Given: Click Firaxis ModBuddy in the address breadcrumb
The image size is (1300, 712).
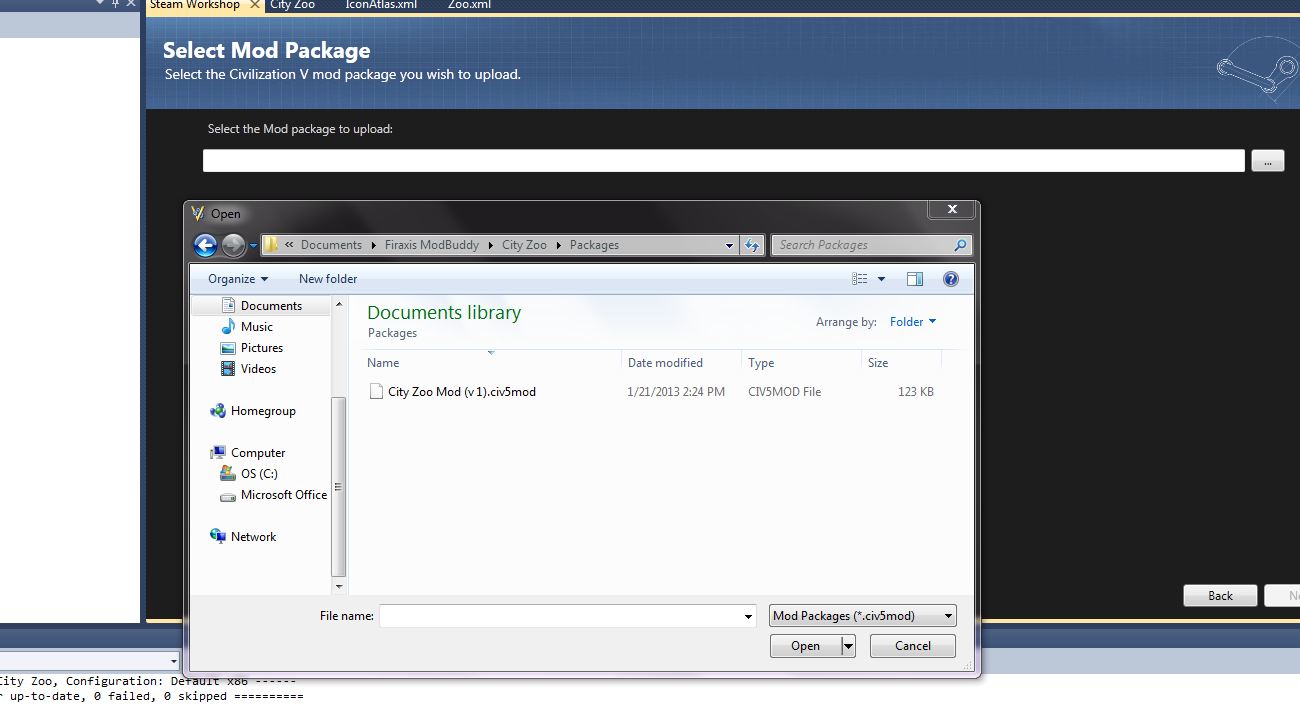Looking at the screenshot, I should point(431,245).
